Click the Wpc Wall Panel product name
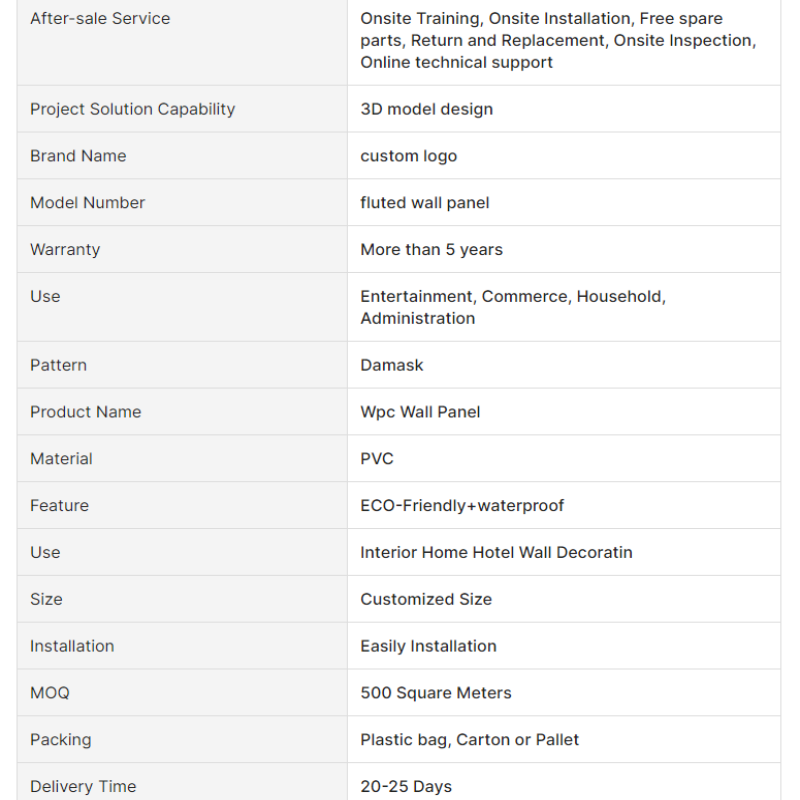The width and height of the screenshot is (800, 800). [420, 412]
